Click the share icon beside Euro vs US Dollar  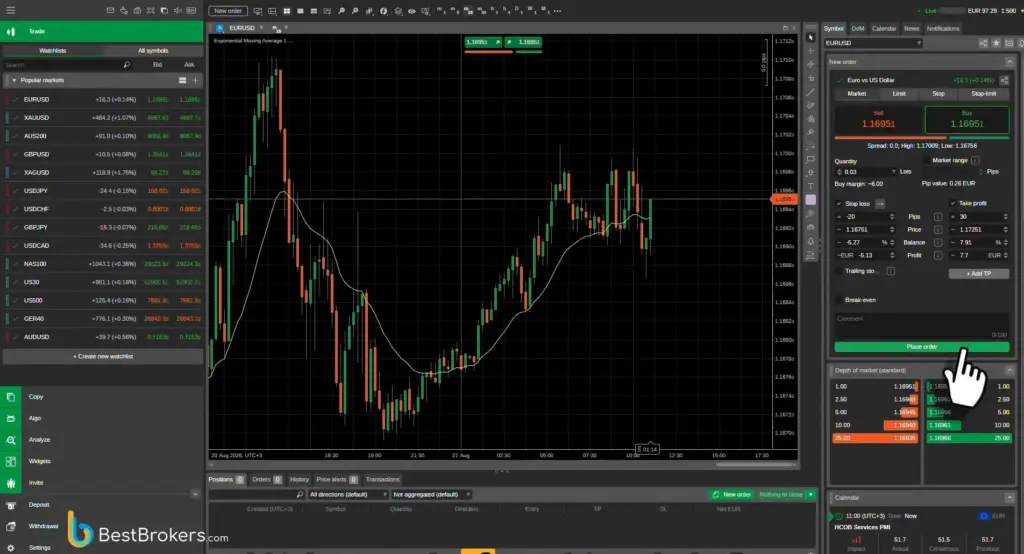click(1004, 80)
